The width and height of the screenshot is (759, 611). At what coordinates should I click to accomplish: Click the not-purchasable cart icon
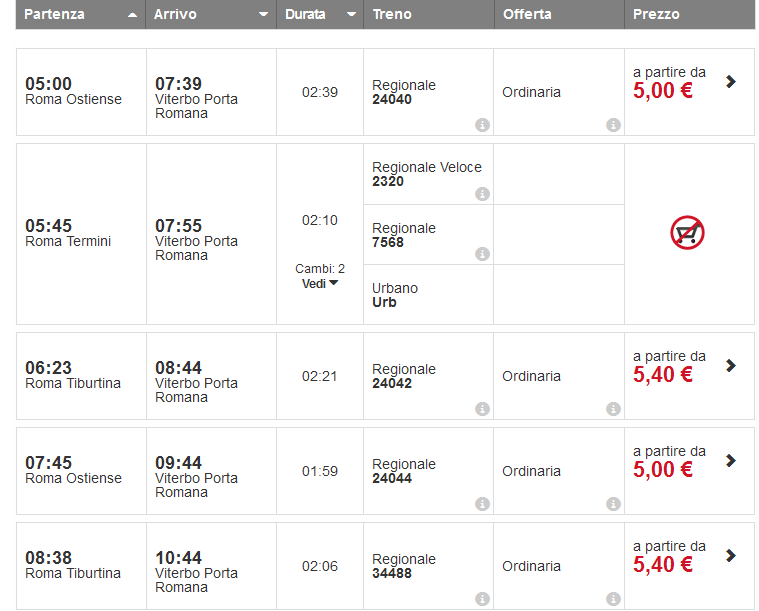pos(688,233)
